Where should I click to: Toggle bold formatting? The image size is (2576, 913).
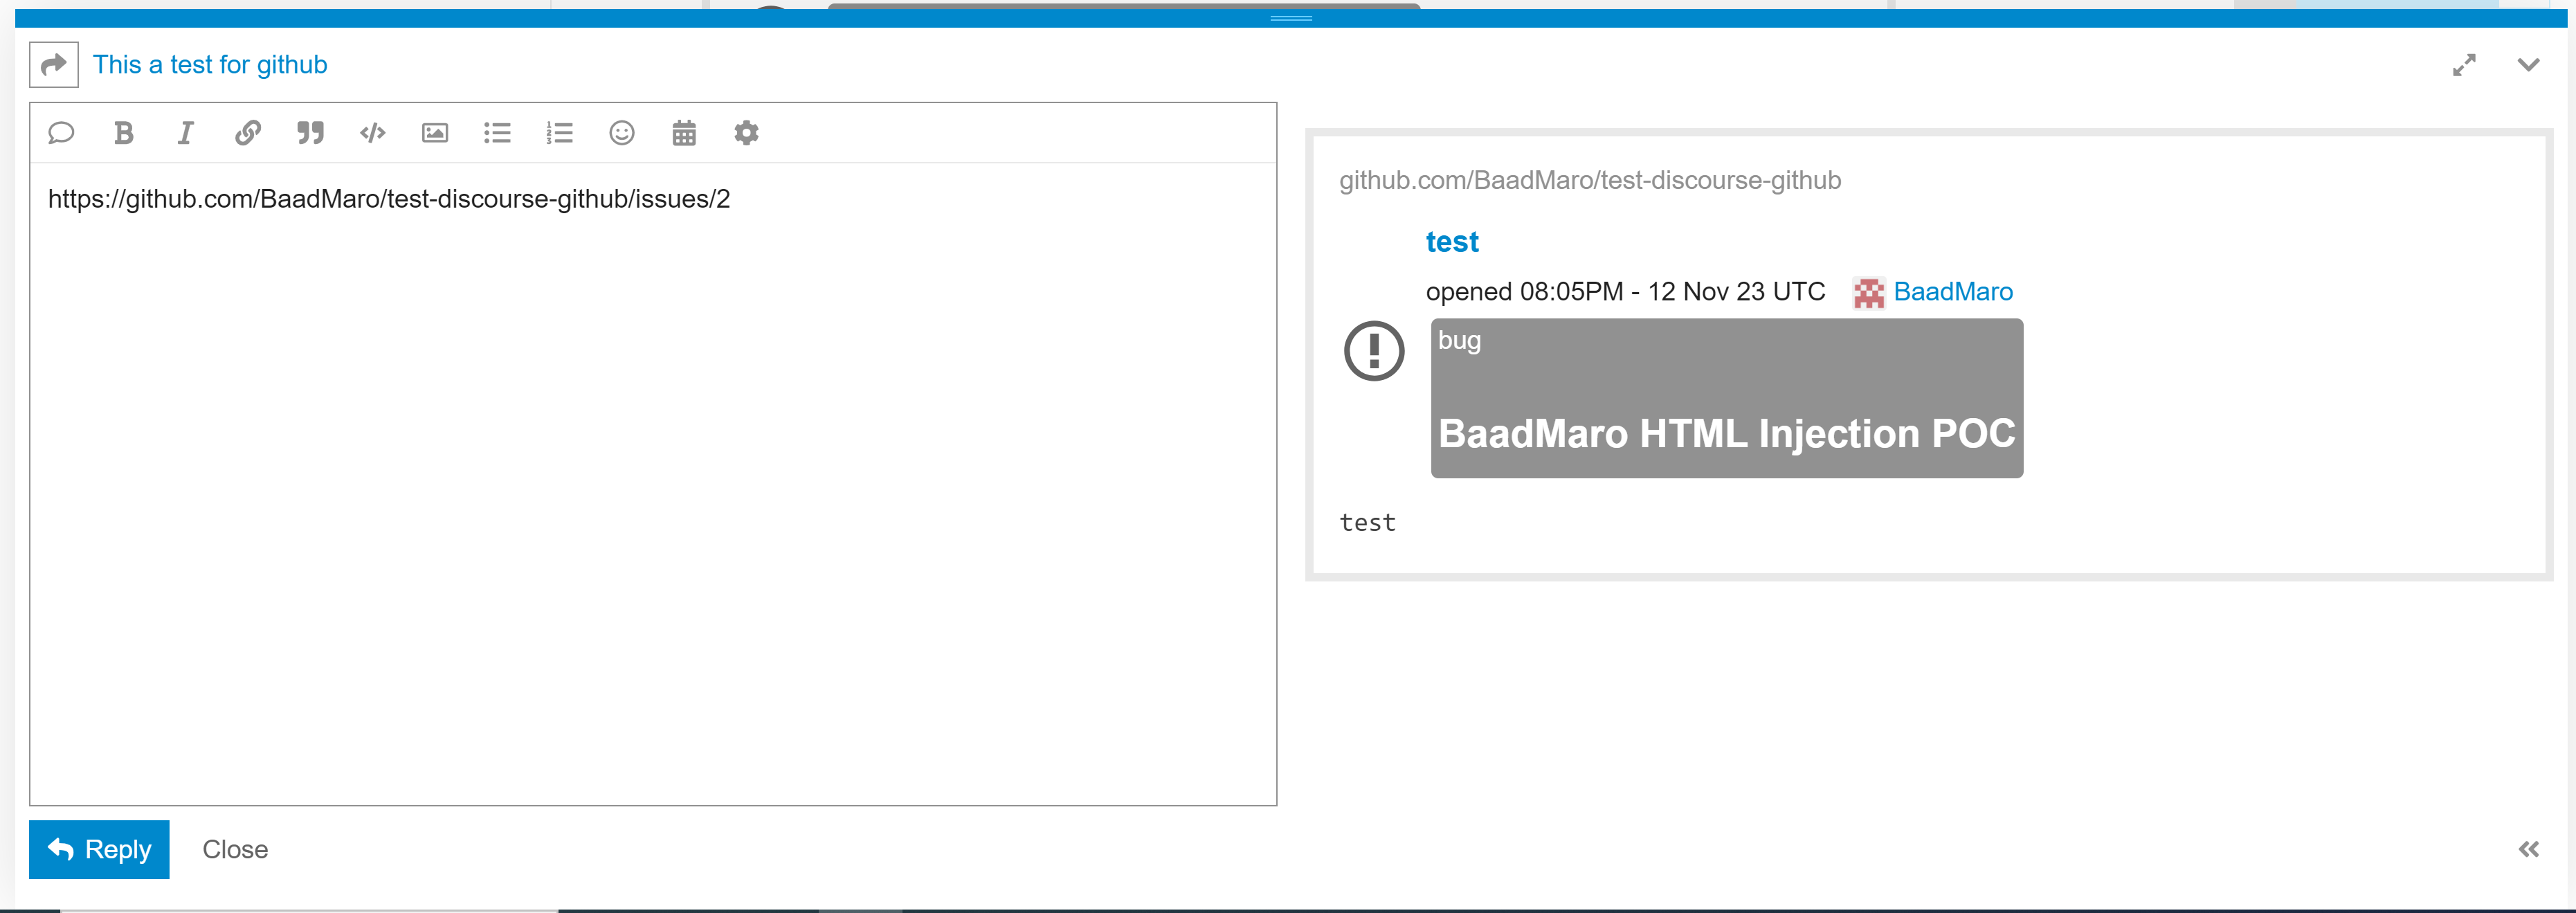click(x=124, y=133)
